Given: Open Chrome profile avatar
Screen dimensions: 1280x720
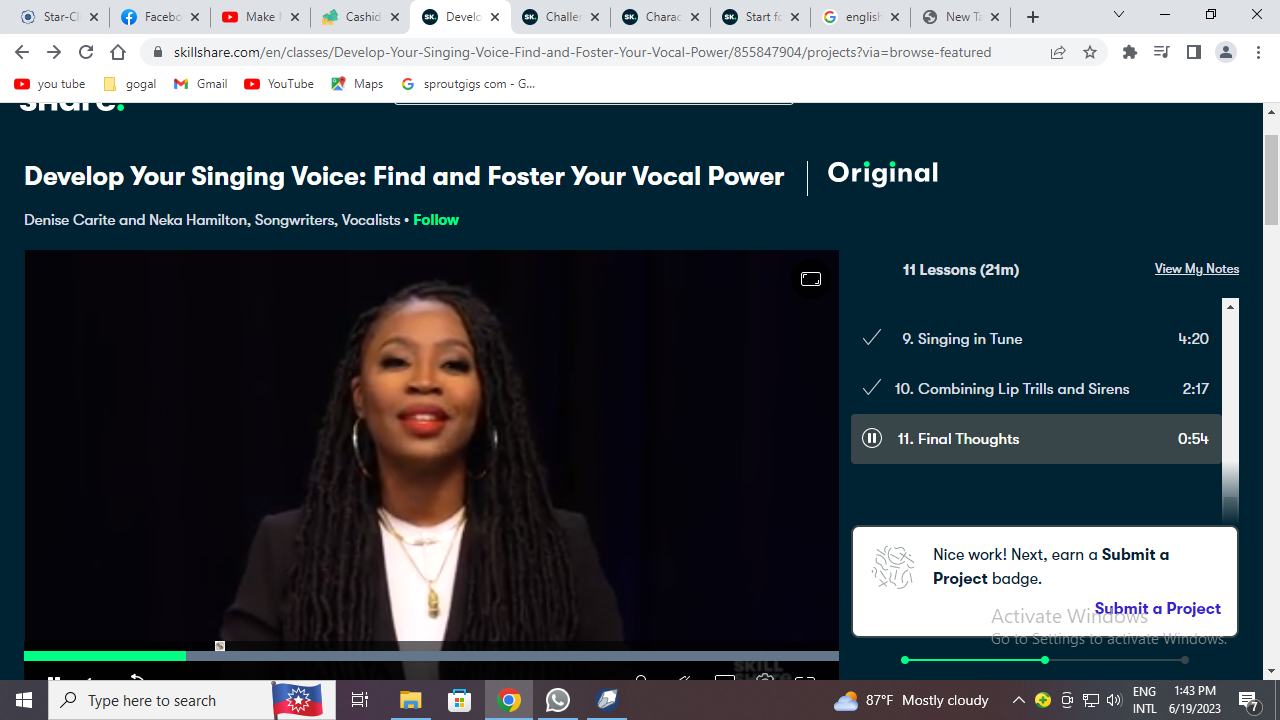Looking at the screenshot, I should [1225, 52].
